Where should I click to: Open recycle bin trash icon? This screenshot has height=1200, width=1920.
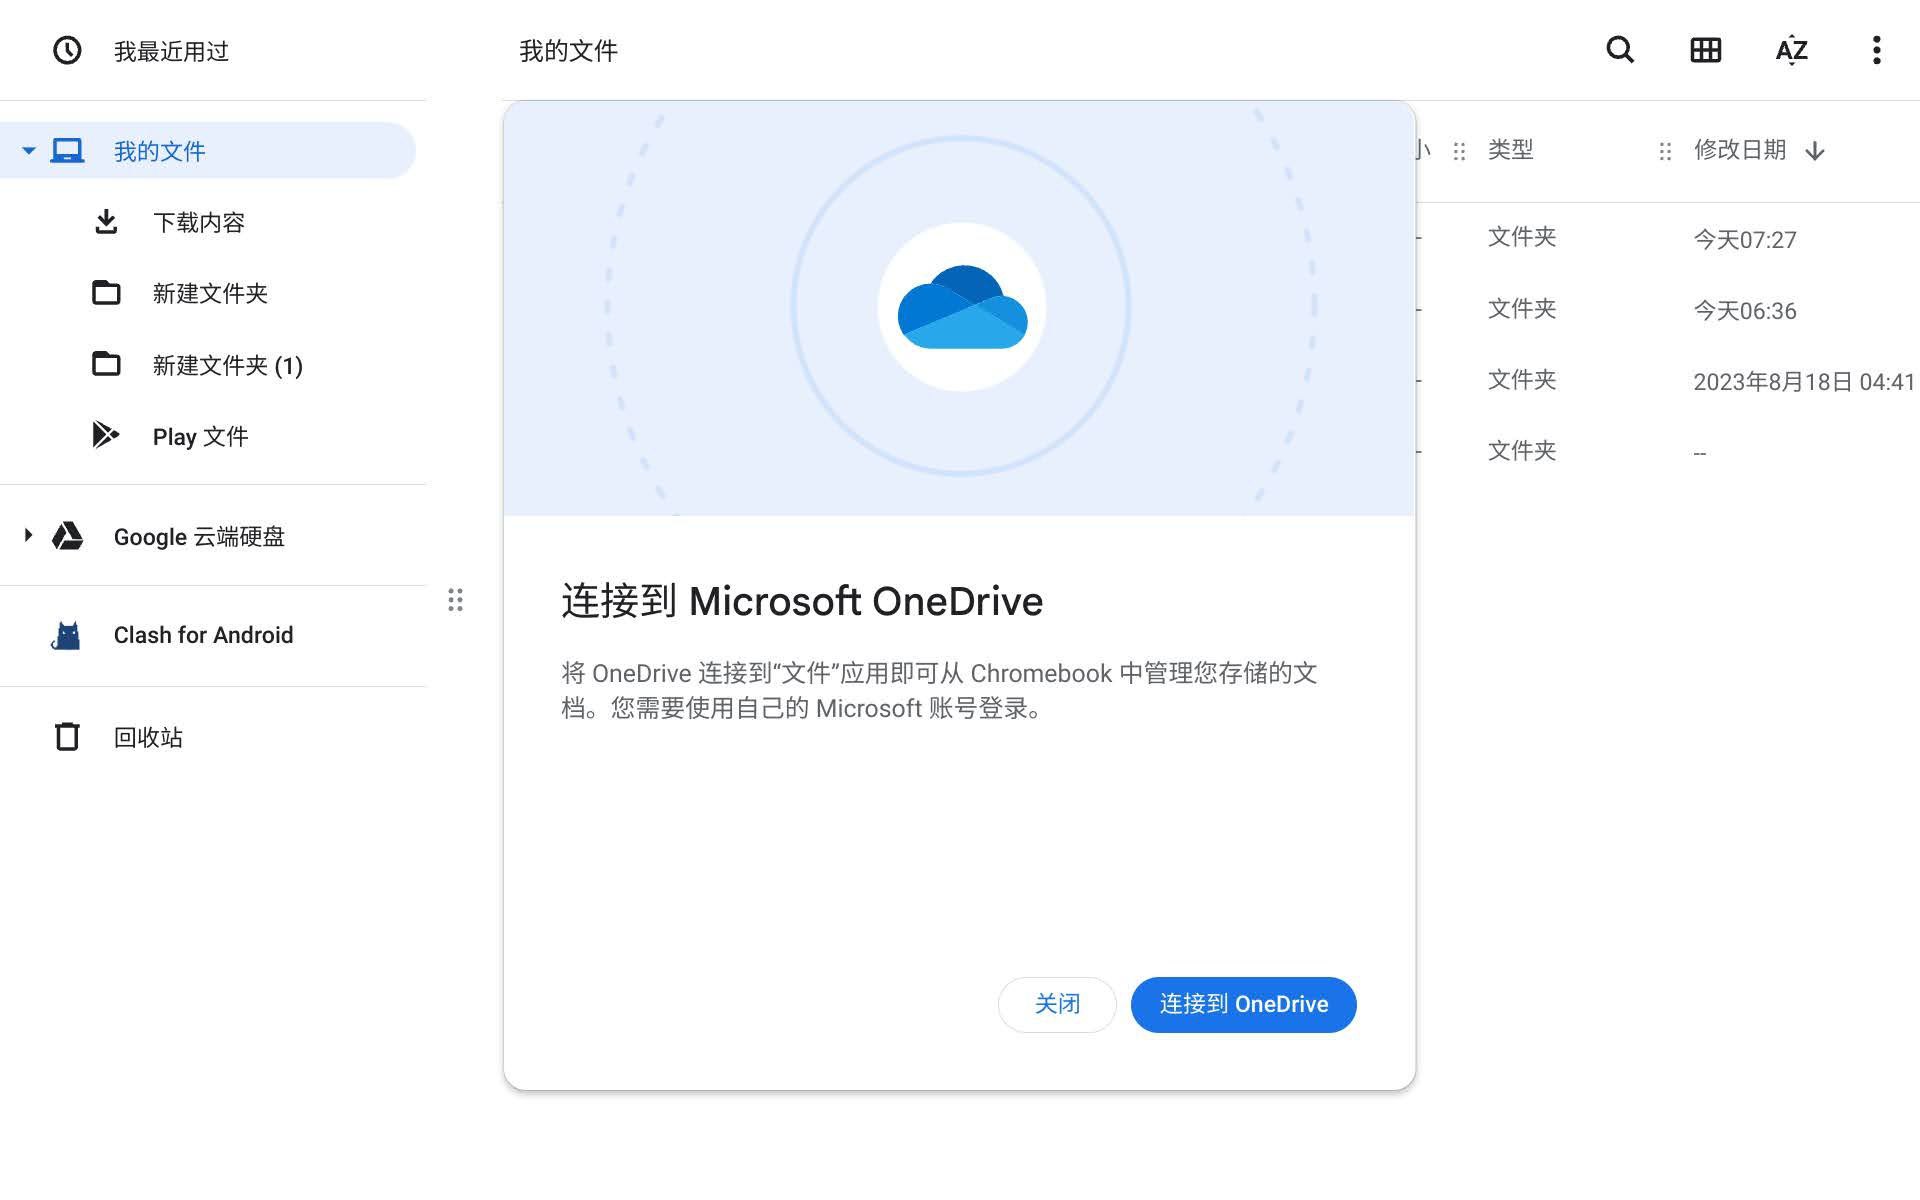pyautogui.click(x=66, y=737)
